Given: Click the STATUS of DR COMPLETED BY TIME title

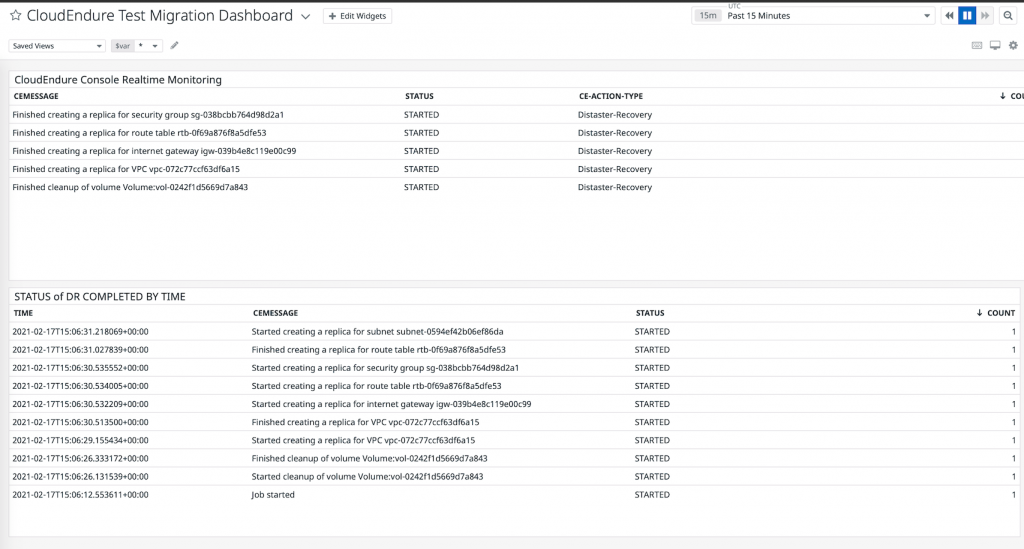Looking at the screenshot, I should coord(100,296).
